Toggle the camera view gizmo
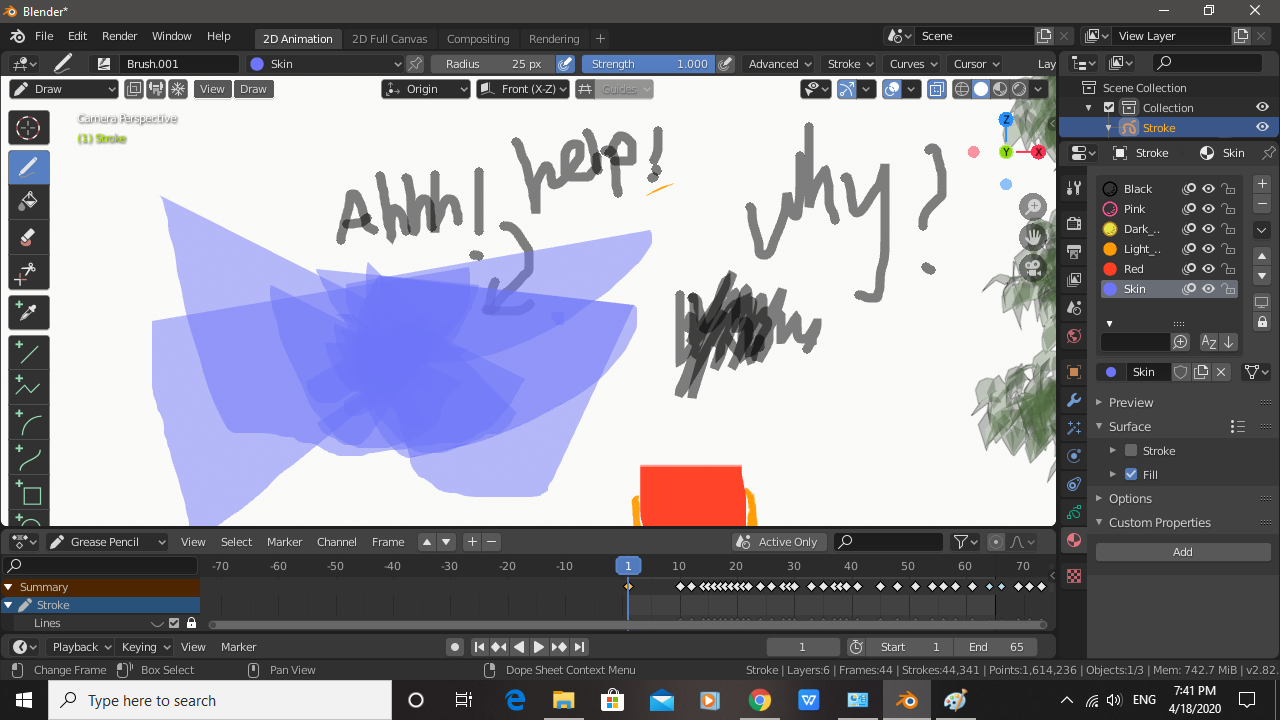The image size is (1280, 720). [x=1033, y=267]
